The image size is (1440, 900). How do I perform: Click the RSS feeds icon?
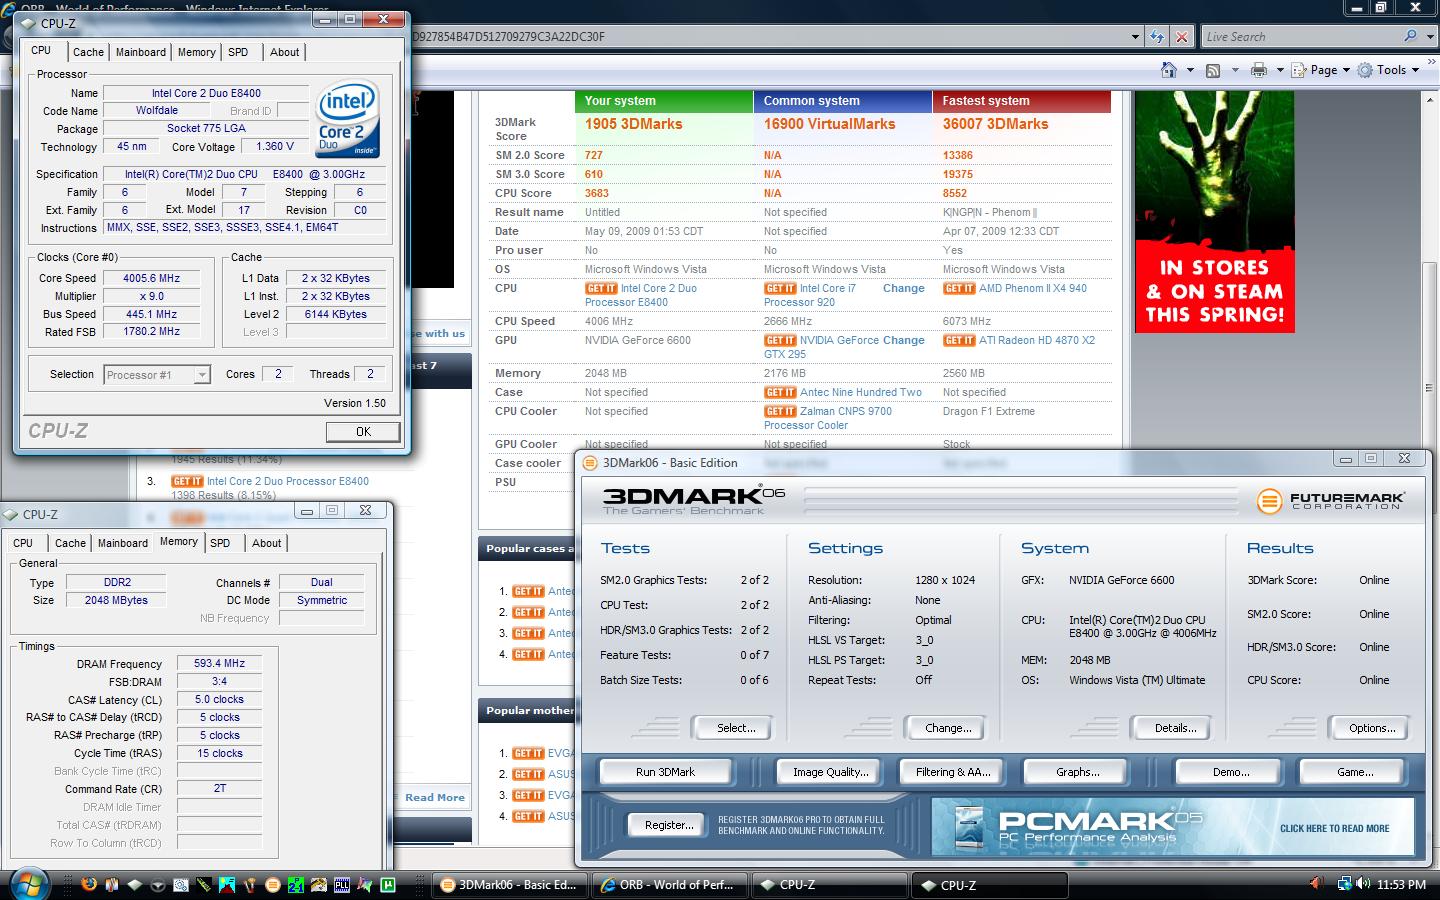pyautogui.click(x=1213, y=70)
